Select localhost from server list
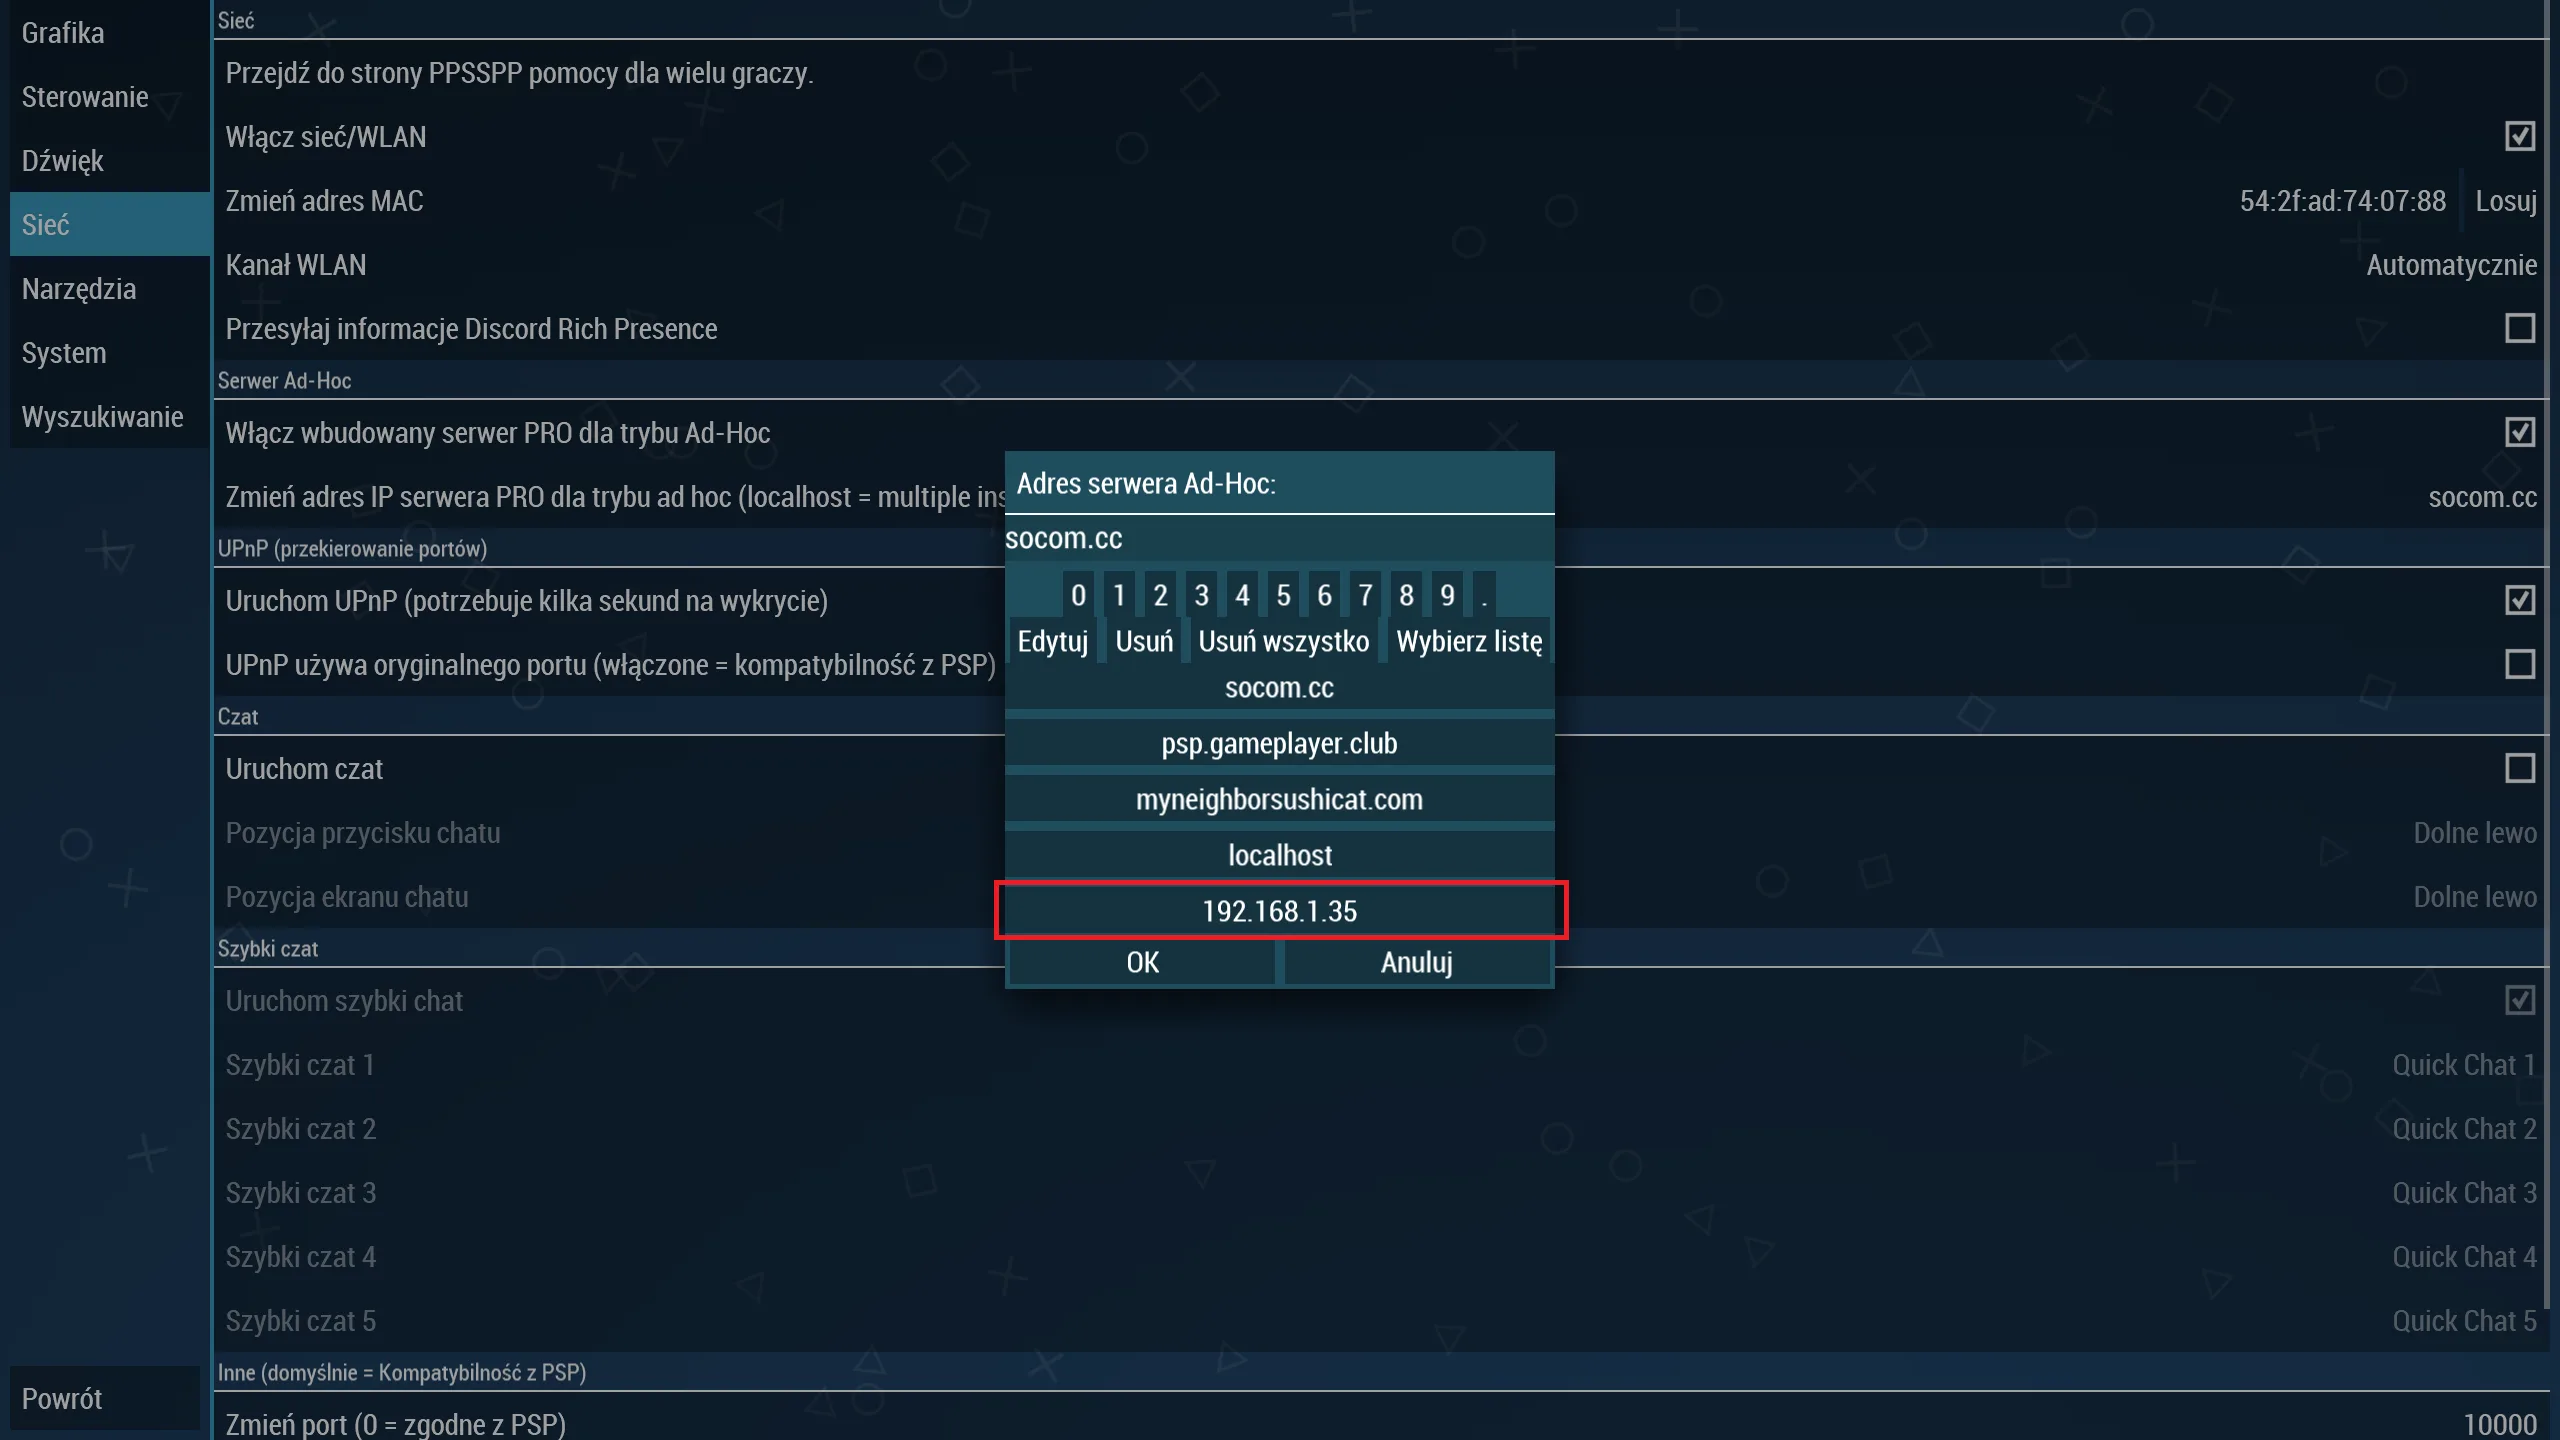Image resolution: width=2560 pixels, height=1440 pixels. click(1280, 855)
